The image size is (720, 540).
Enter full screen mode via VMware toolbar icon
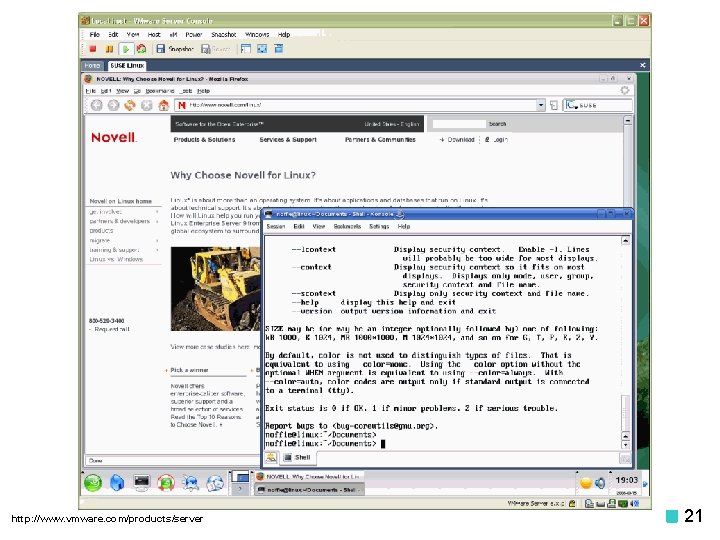pyautogui.click(x=262, y=49)
